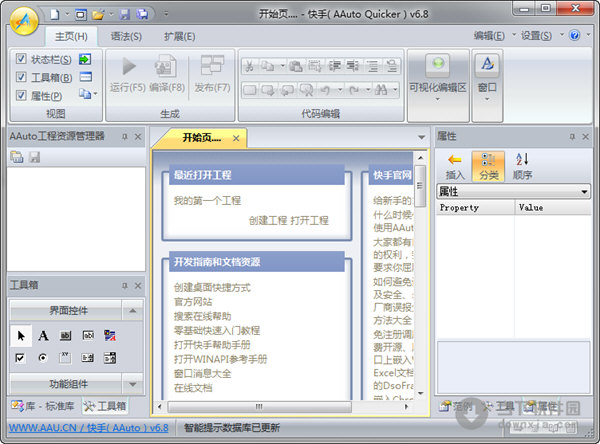The image size is (600, 444).
Task: Select the button control icon in 工具箱
Action: (x=65, y=336)
